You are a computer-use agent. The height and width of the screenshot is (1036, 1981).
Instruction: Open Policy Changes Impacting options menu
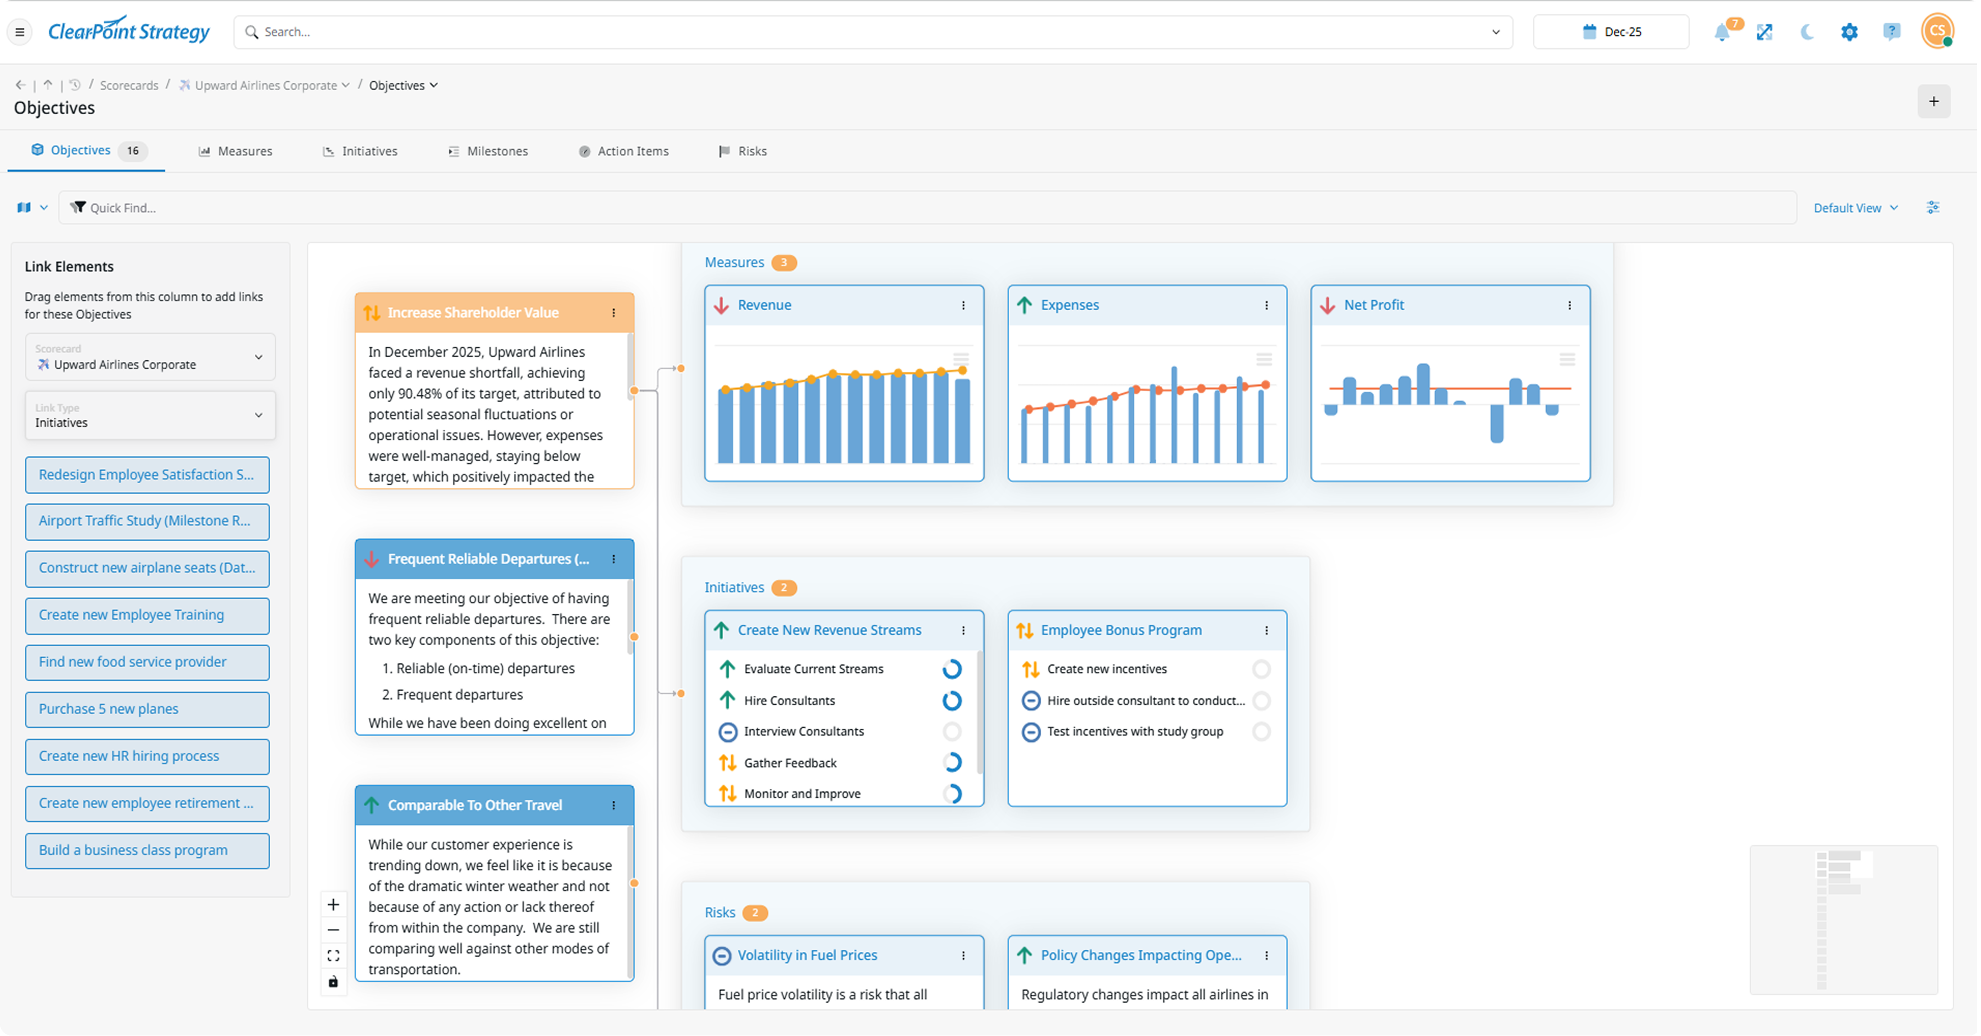[x=1268, y=957]
